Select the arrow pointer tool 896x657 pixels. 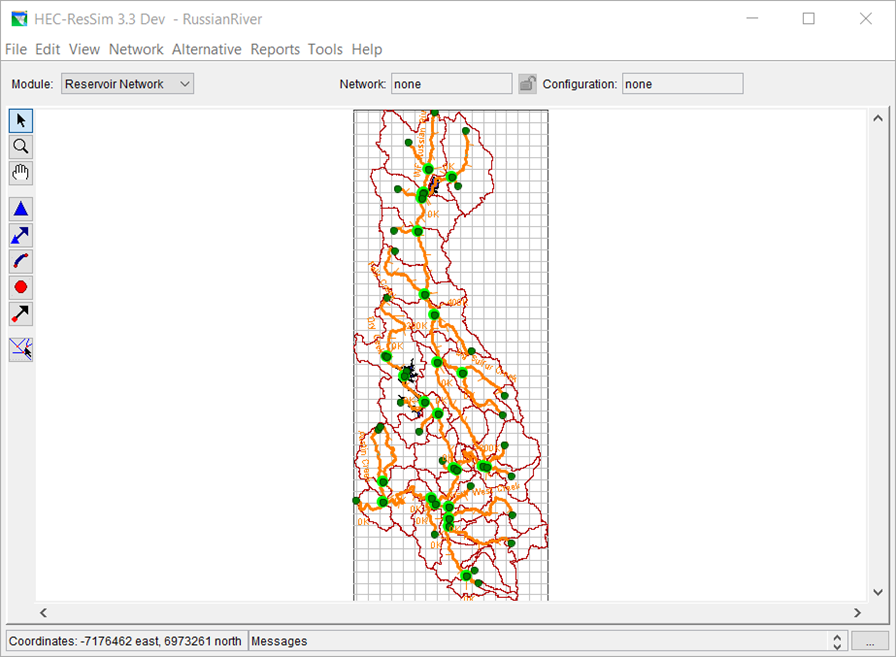click(21, 121)
